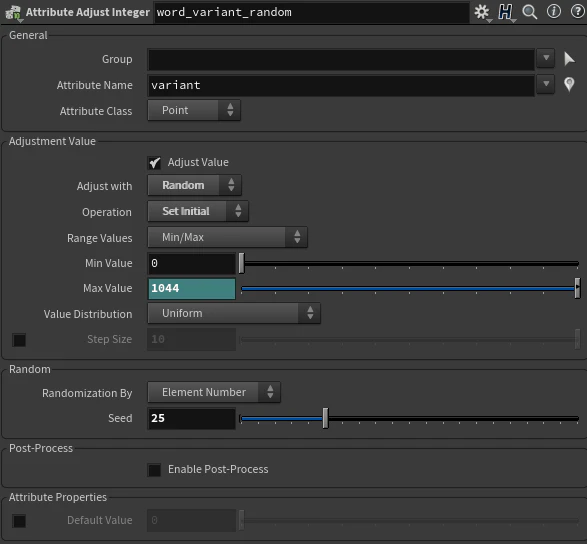The width and height of the screenshot is (587, 544).
Task: Click the Group selection arrow icon
Action: [569, 59]
